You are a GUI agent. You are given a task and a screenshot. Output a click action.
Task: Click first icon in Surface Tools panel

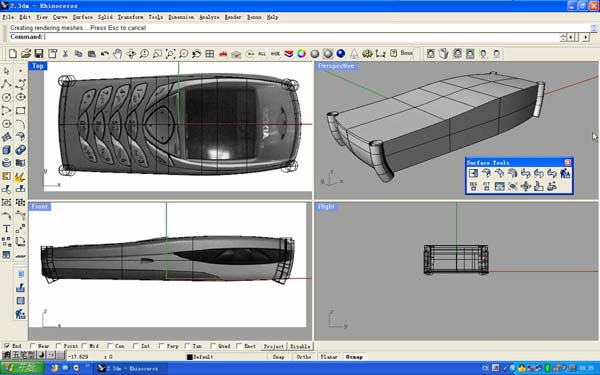pyautogui.click(x=473, y=173)
